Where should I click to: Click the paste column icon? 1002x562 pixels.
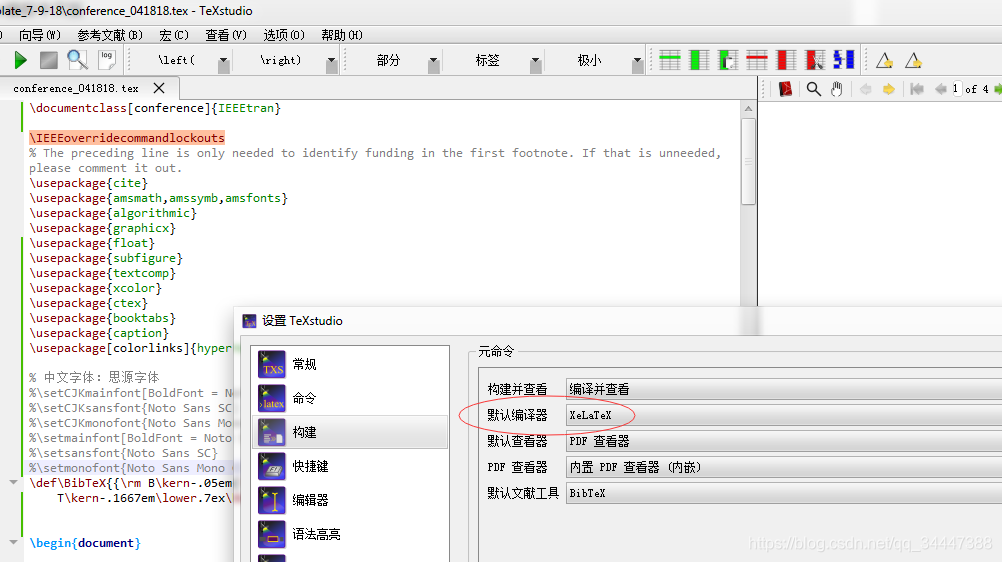(728, 60)
